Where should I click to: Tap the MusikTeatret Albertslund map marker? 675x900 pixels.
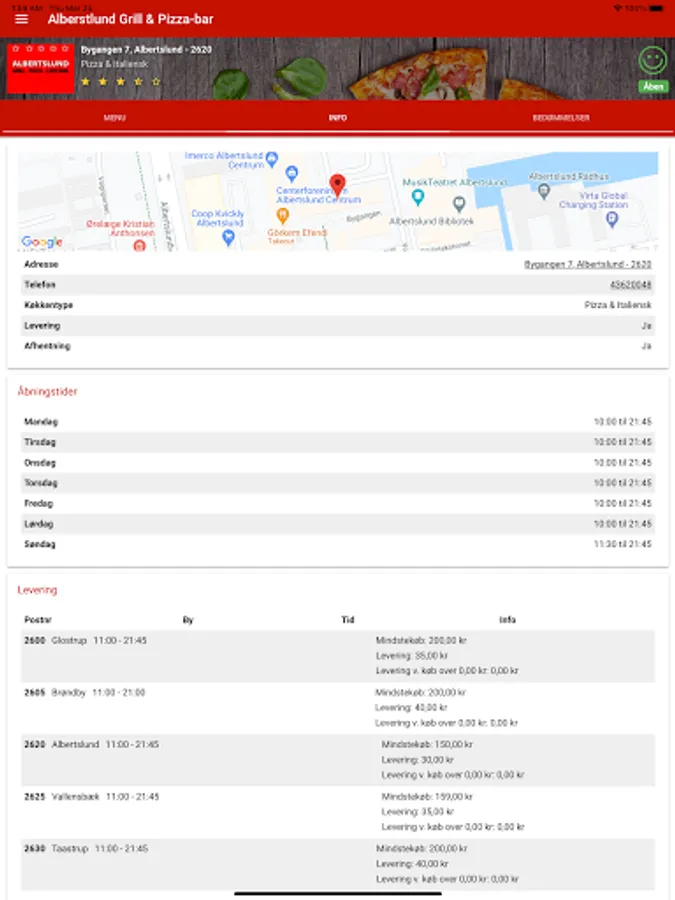[x=418, y=197]
